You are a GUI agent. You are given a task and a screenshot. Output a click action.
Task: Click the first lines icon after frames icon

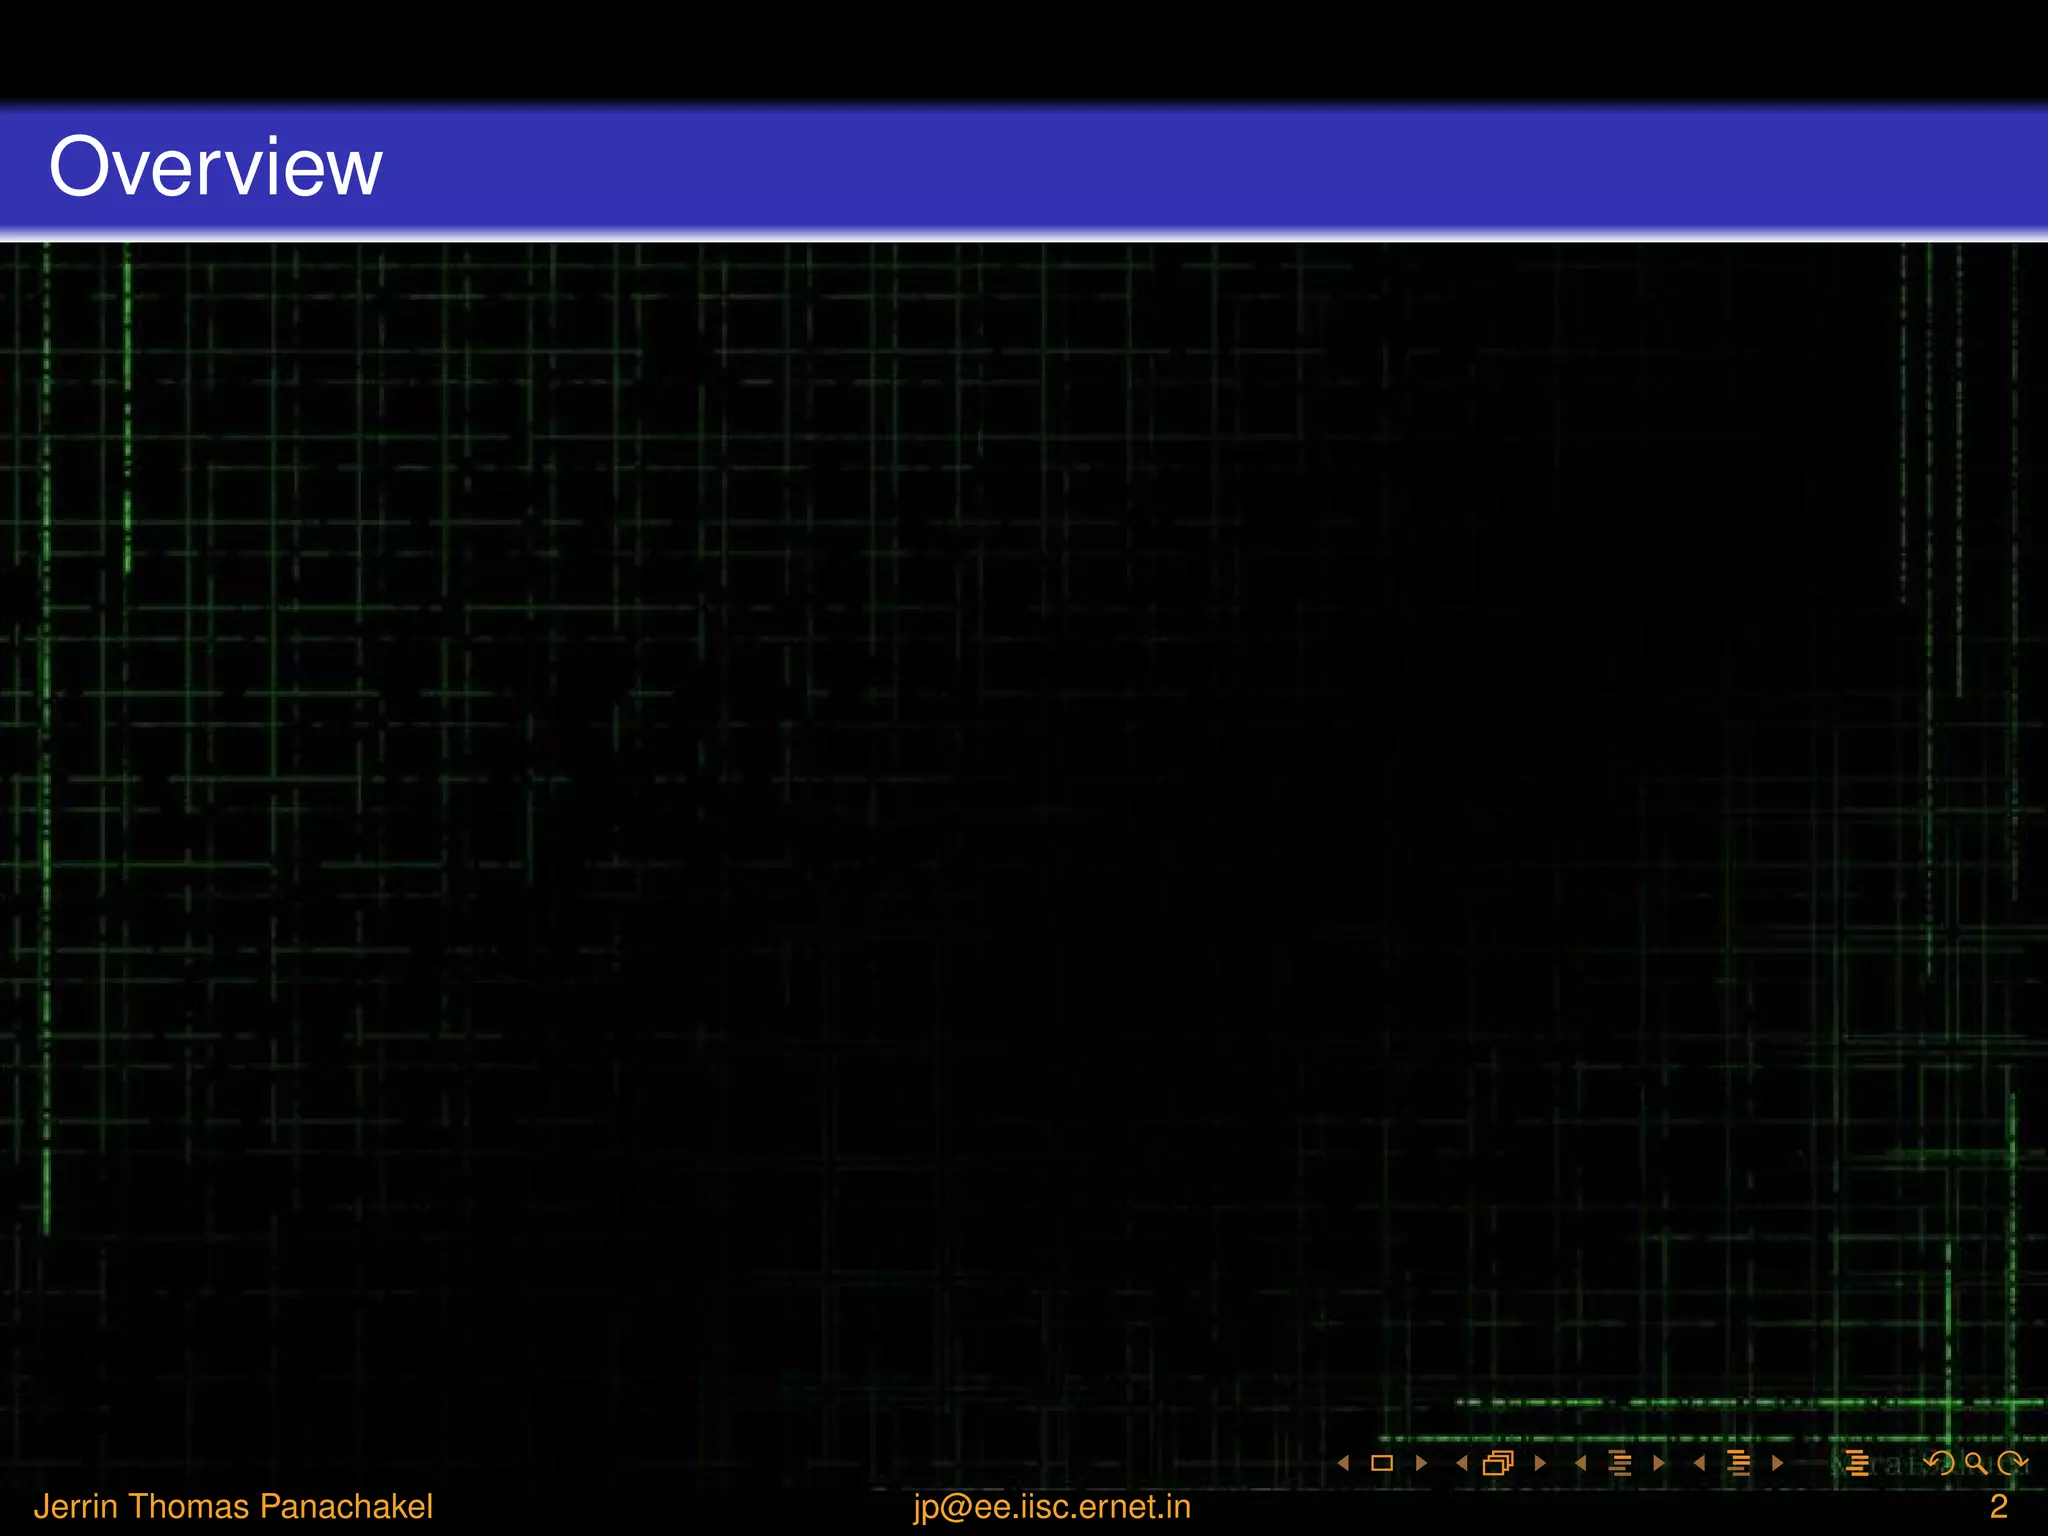pos(1620,1463)
